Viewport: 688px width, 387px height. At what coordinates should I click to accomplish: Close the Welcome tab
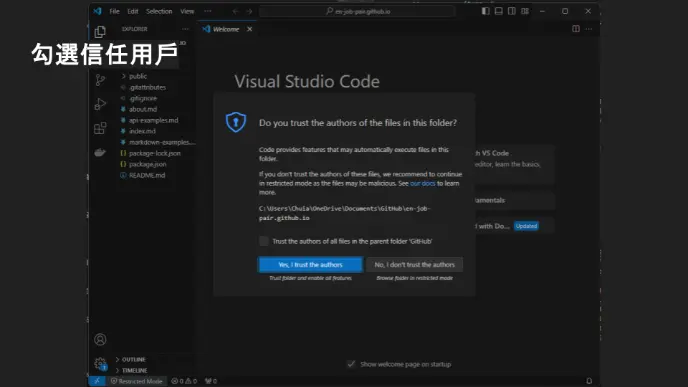click(x=249, y=29)
